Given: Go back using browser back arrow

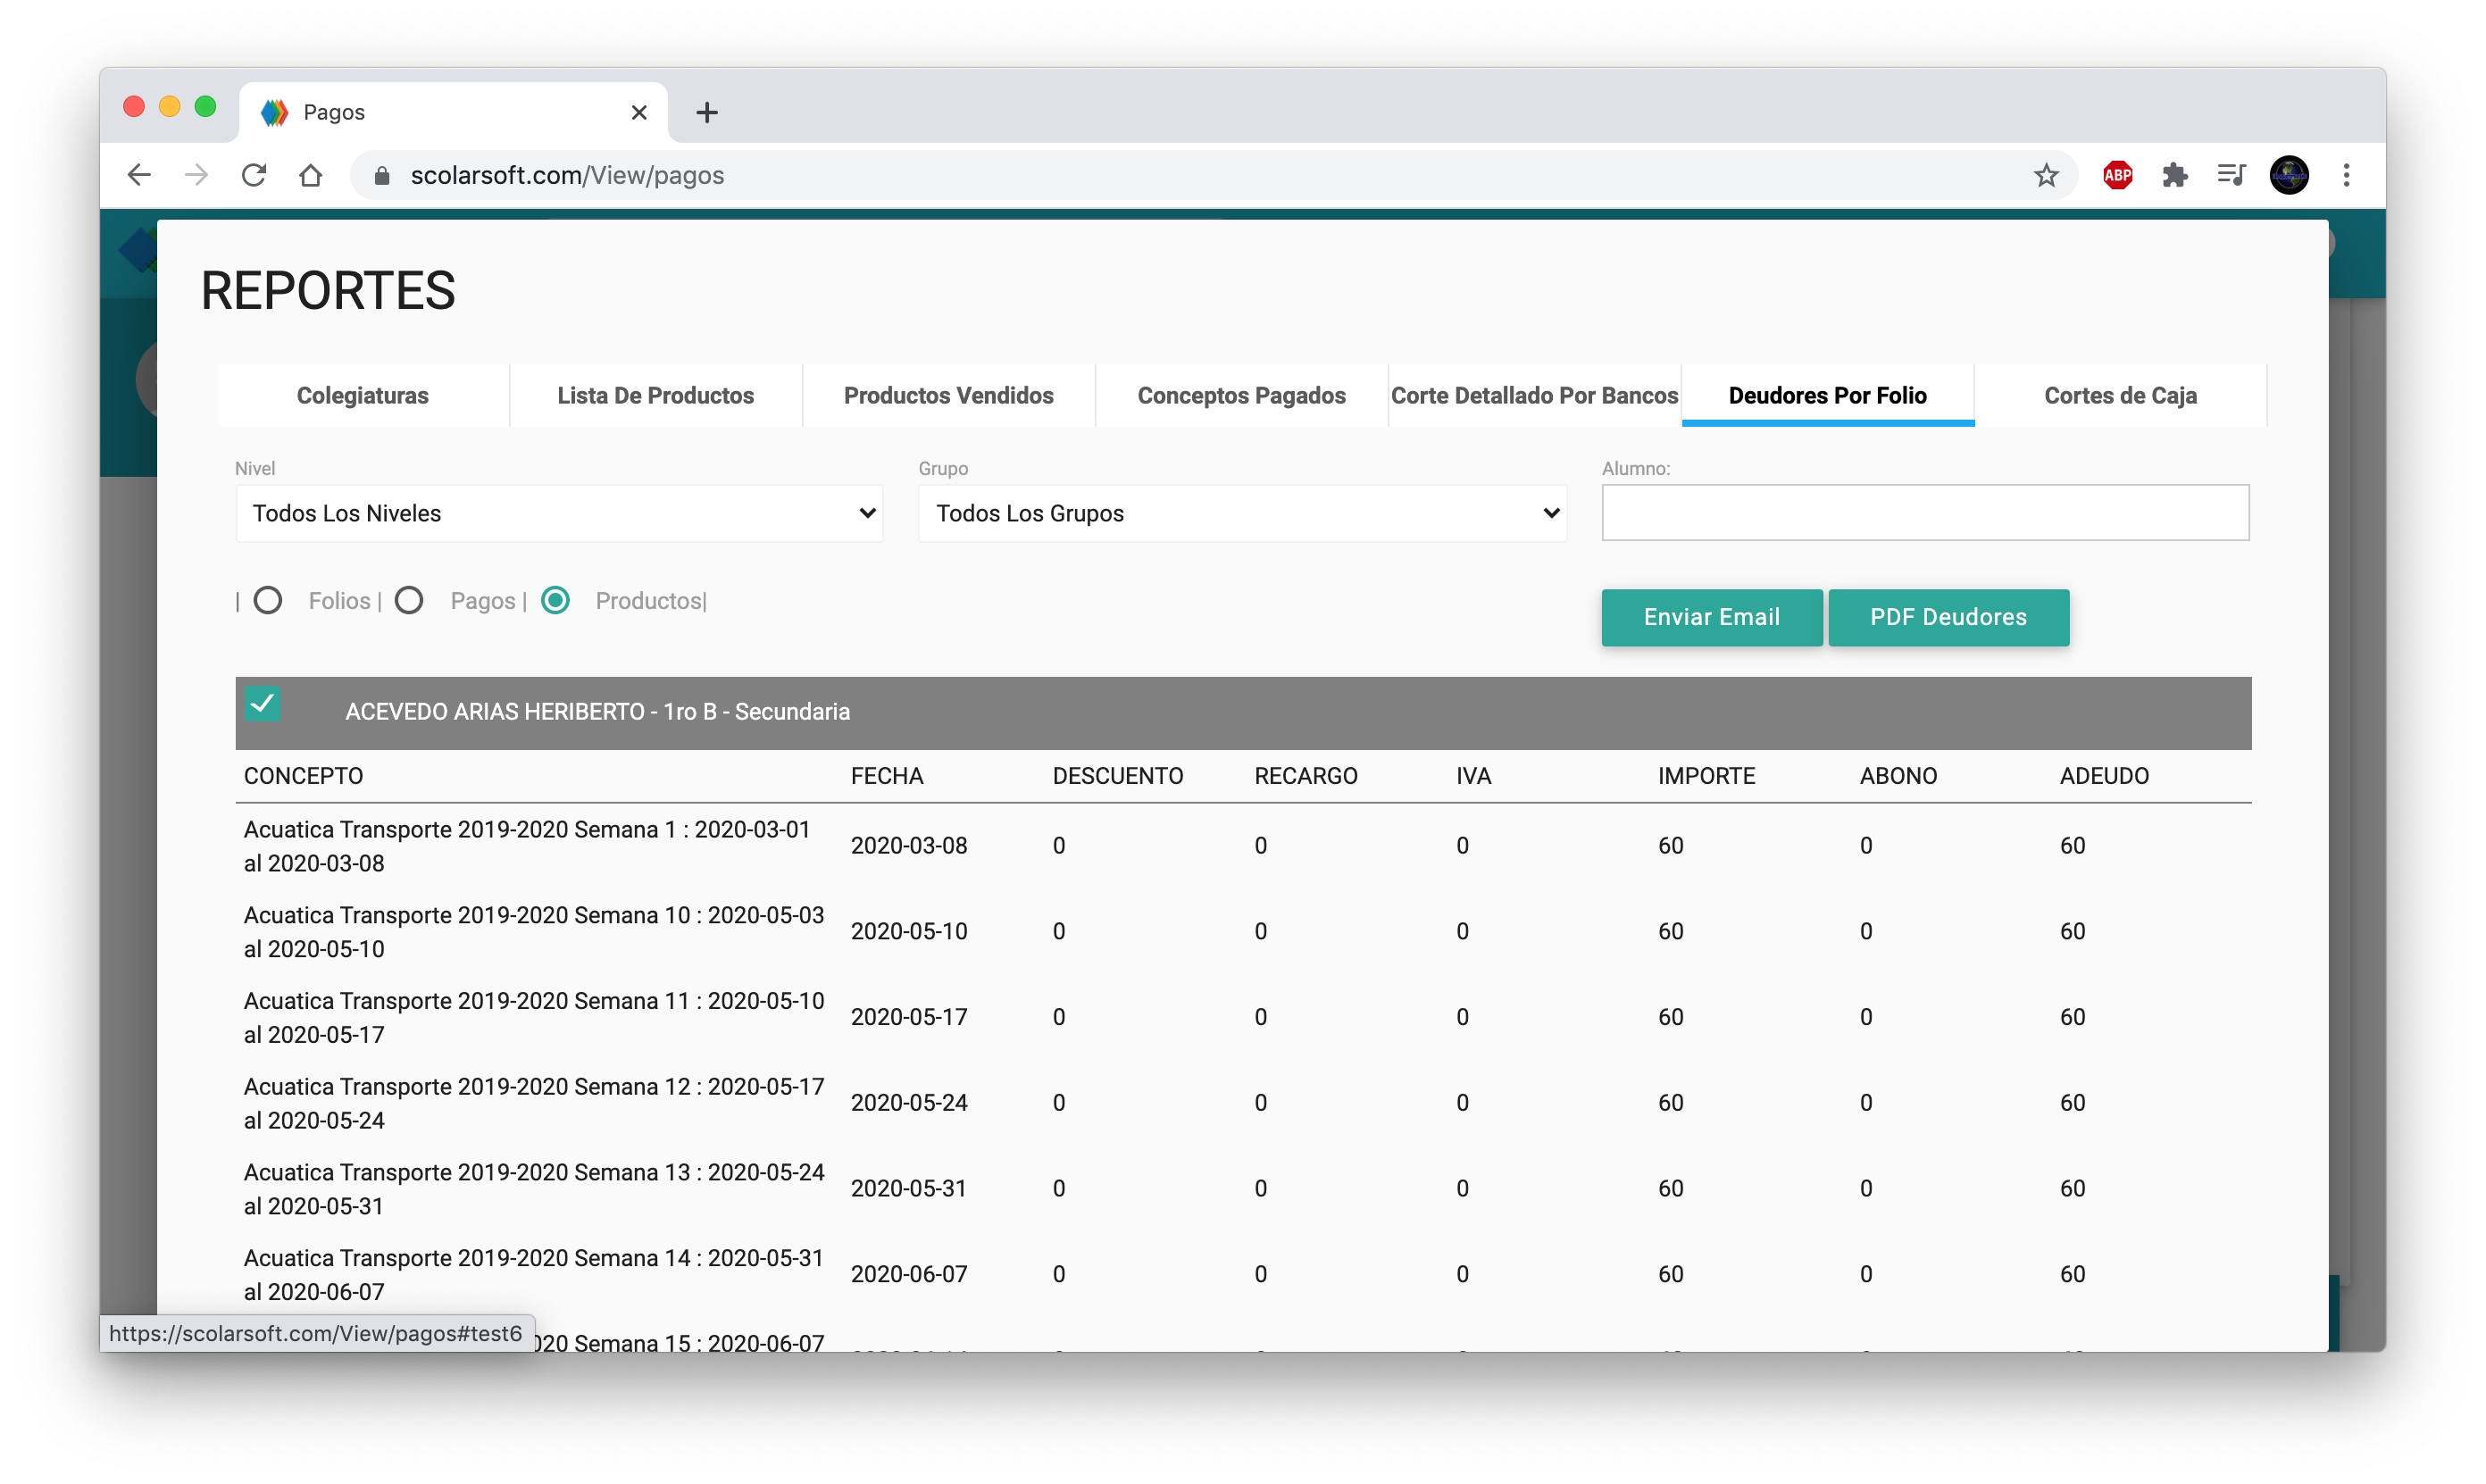Looking at the screenshot, I should click(x=140, y=175).
